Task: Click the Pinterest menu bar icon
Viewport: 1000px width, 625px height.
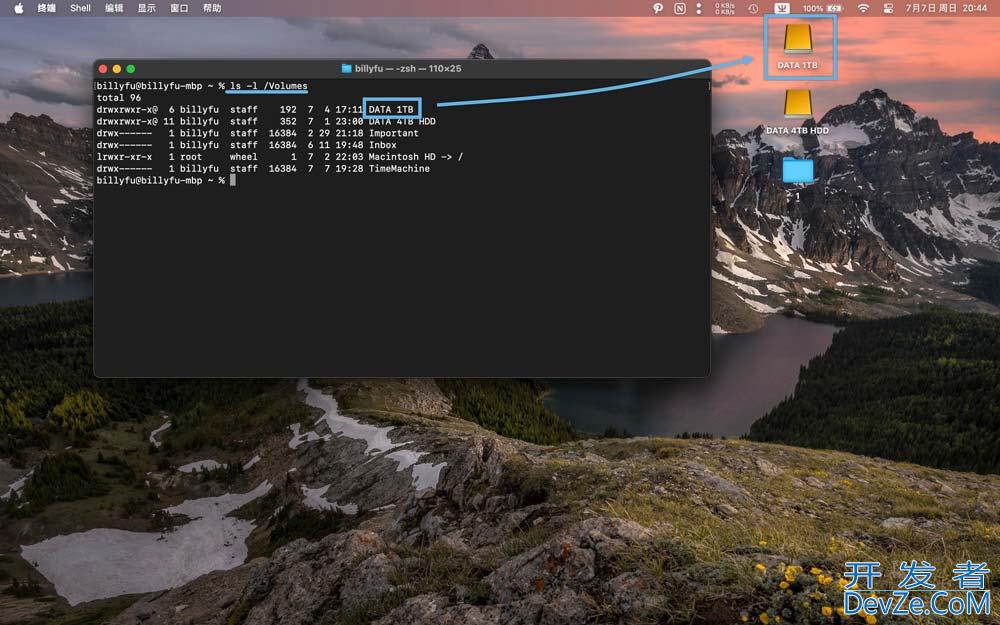Action: click(x=658, y=8)
